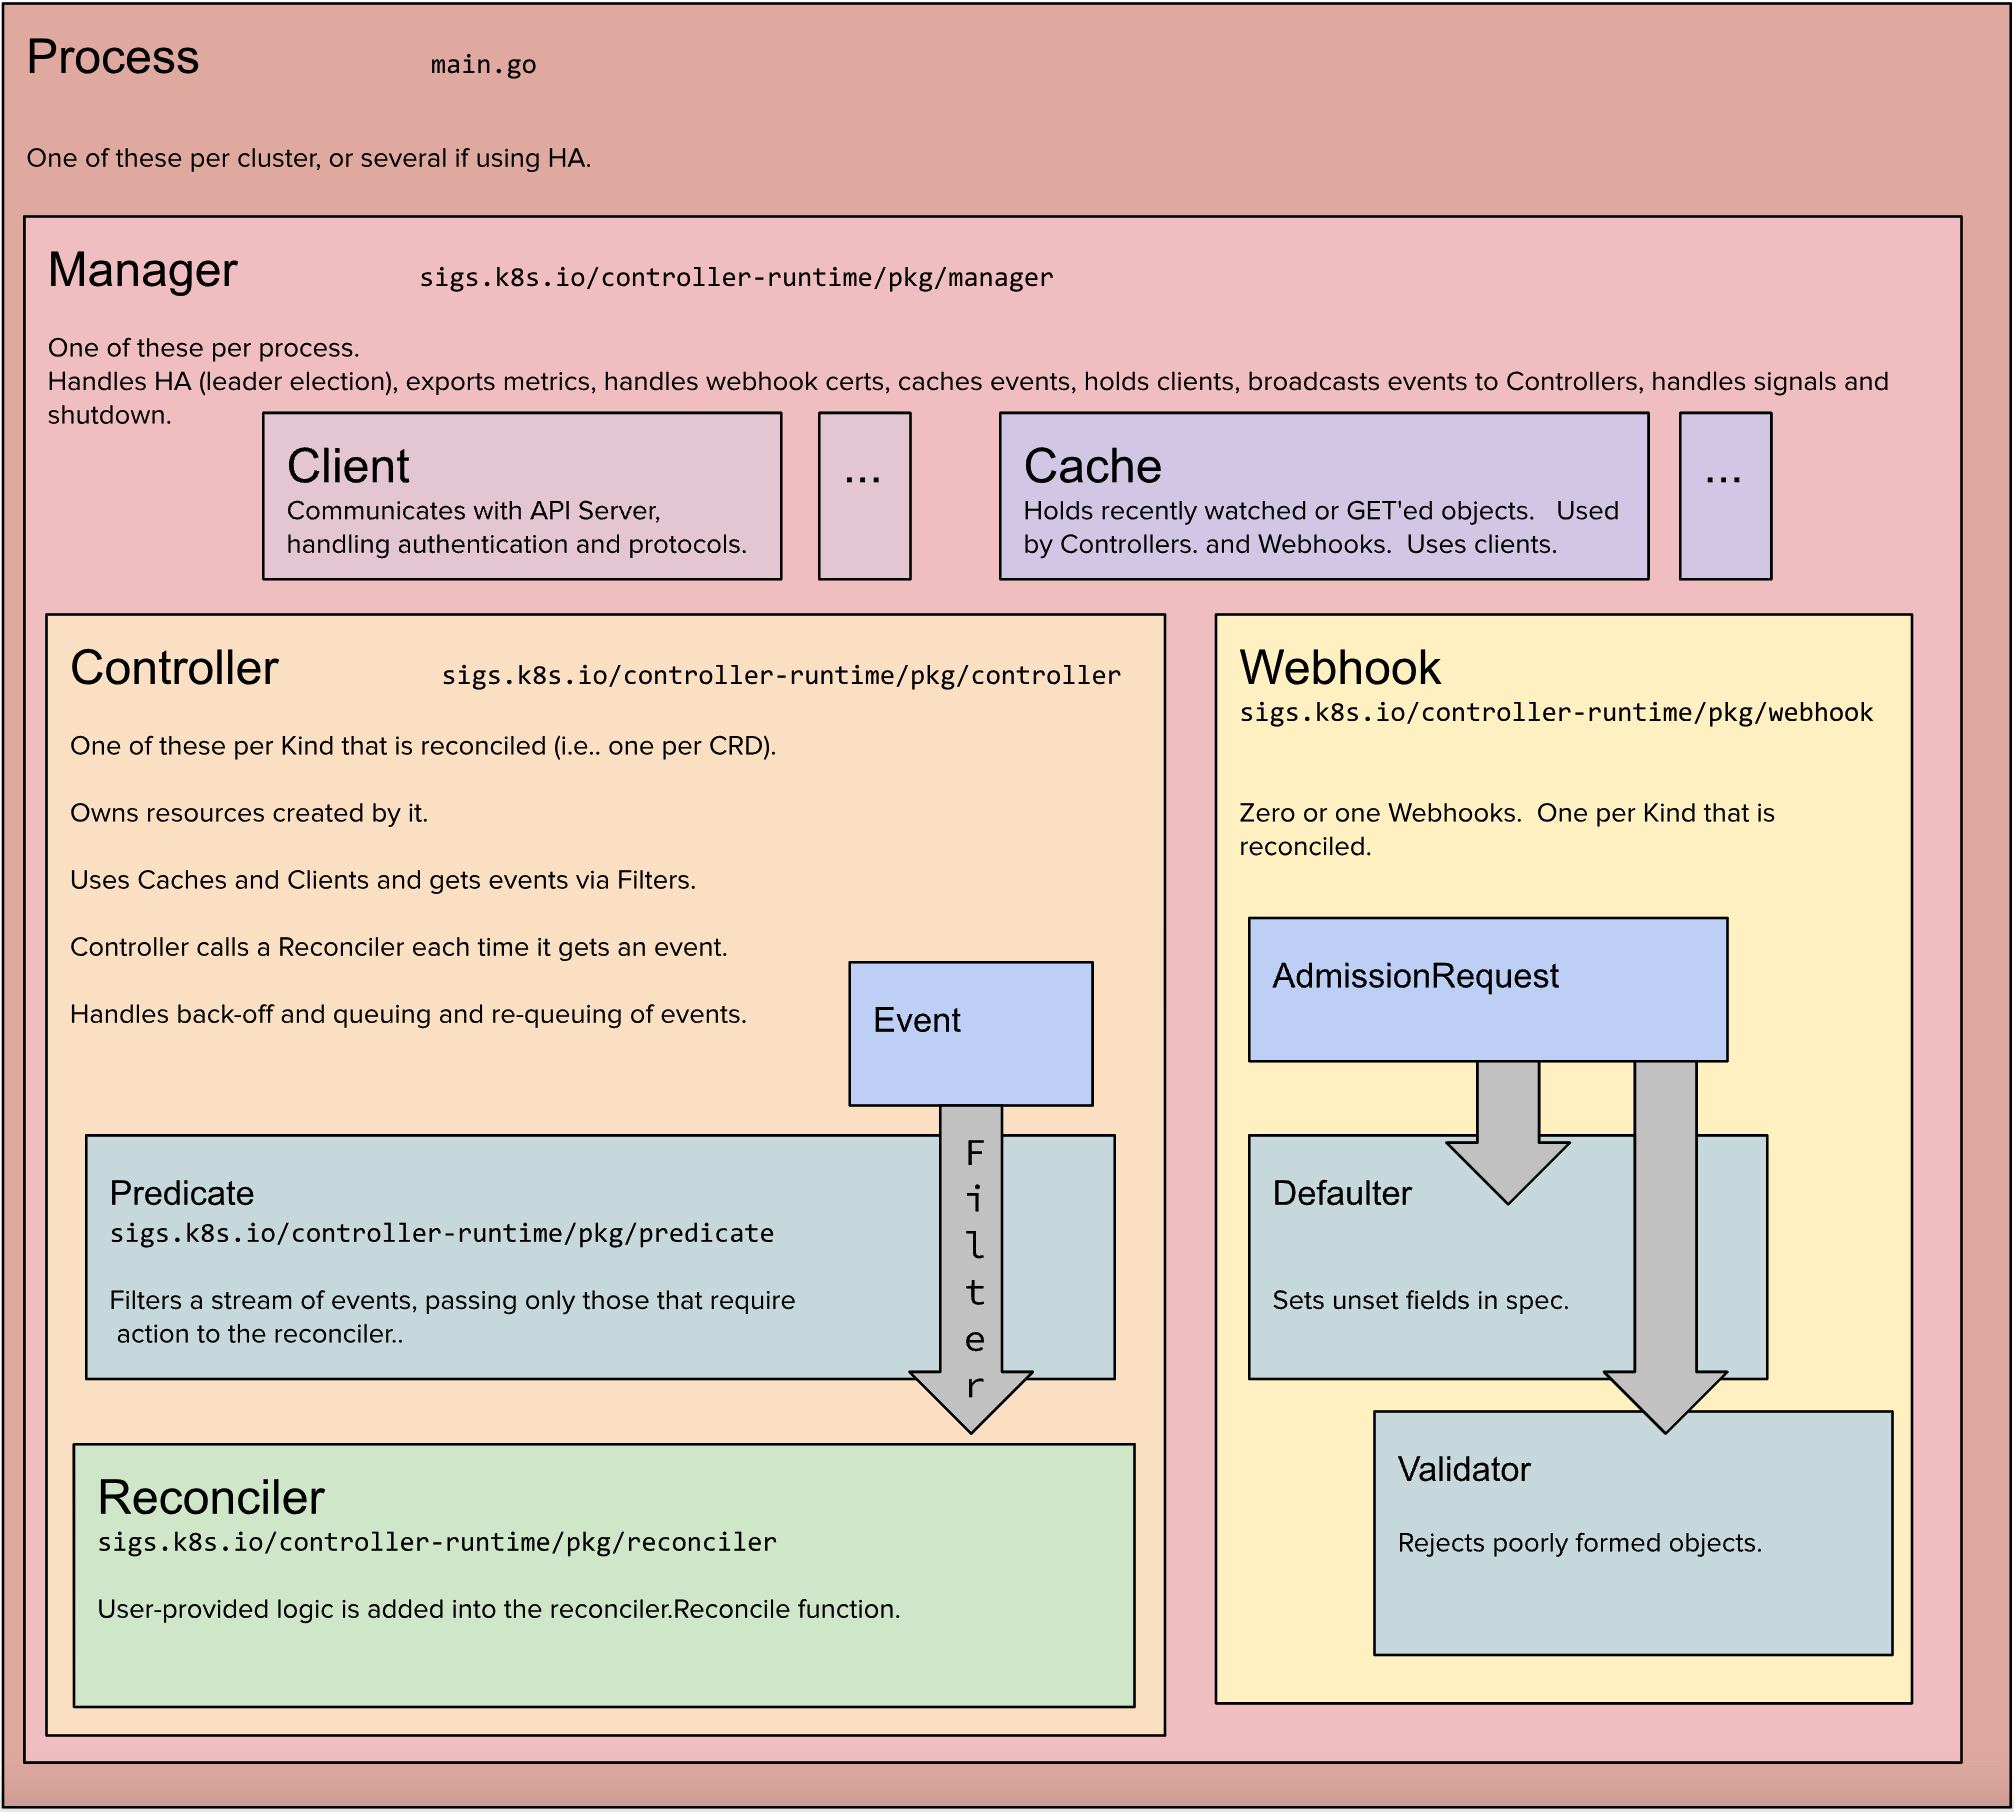Select the Client box
Screen dimensions: 2014x1812
[x=521, y=496]
